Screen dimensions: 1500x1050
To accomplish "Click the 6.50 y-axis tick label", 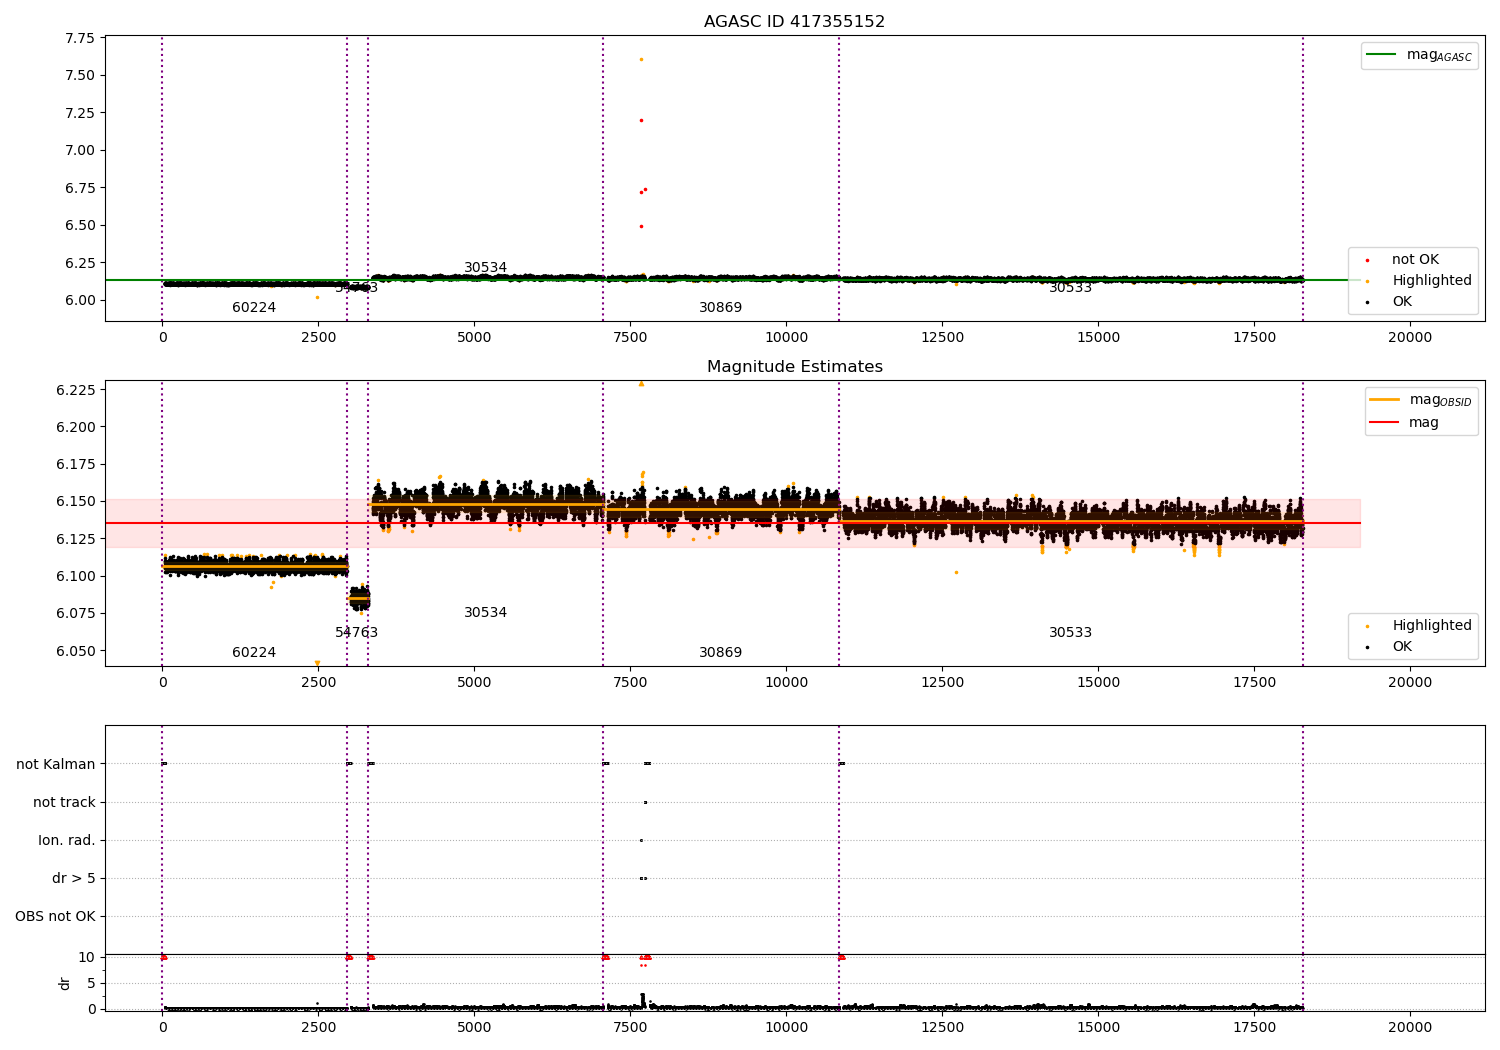I will [79, 225].
